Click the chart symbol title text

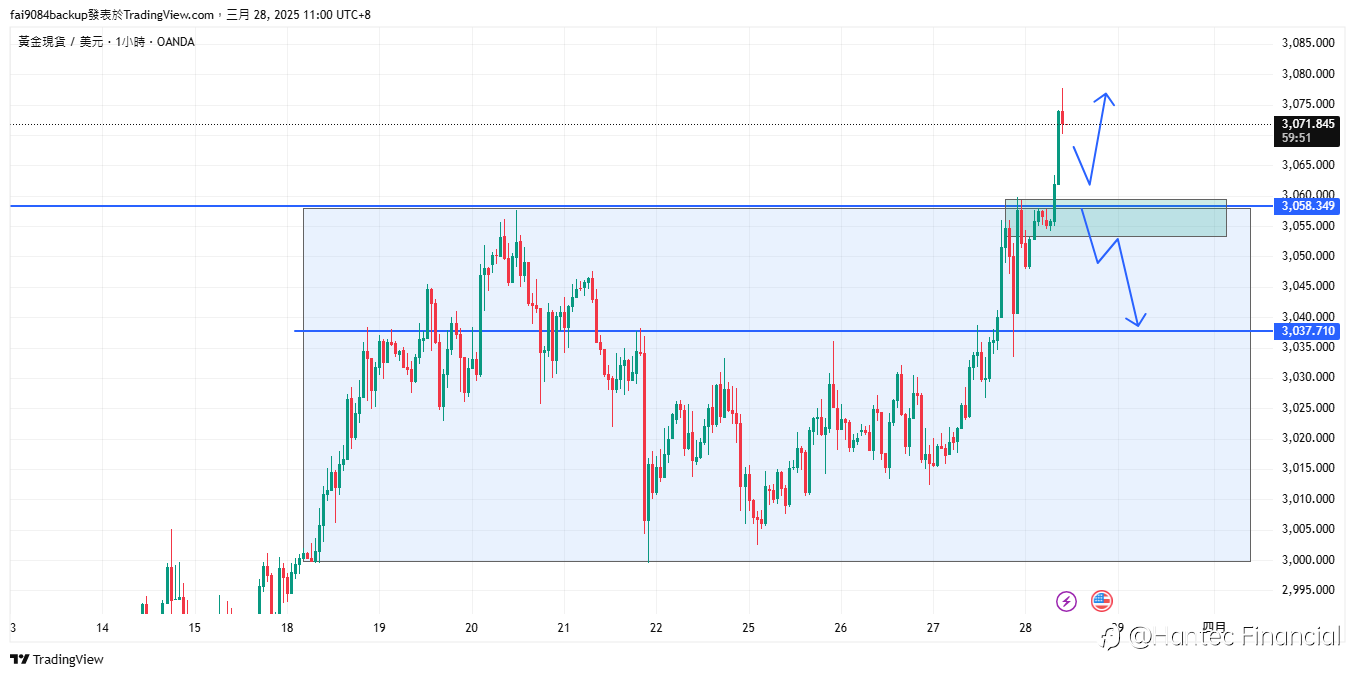click(x=106, y=42)
